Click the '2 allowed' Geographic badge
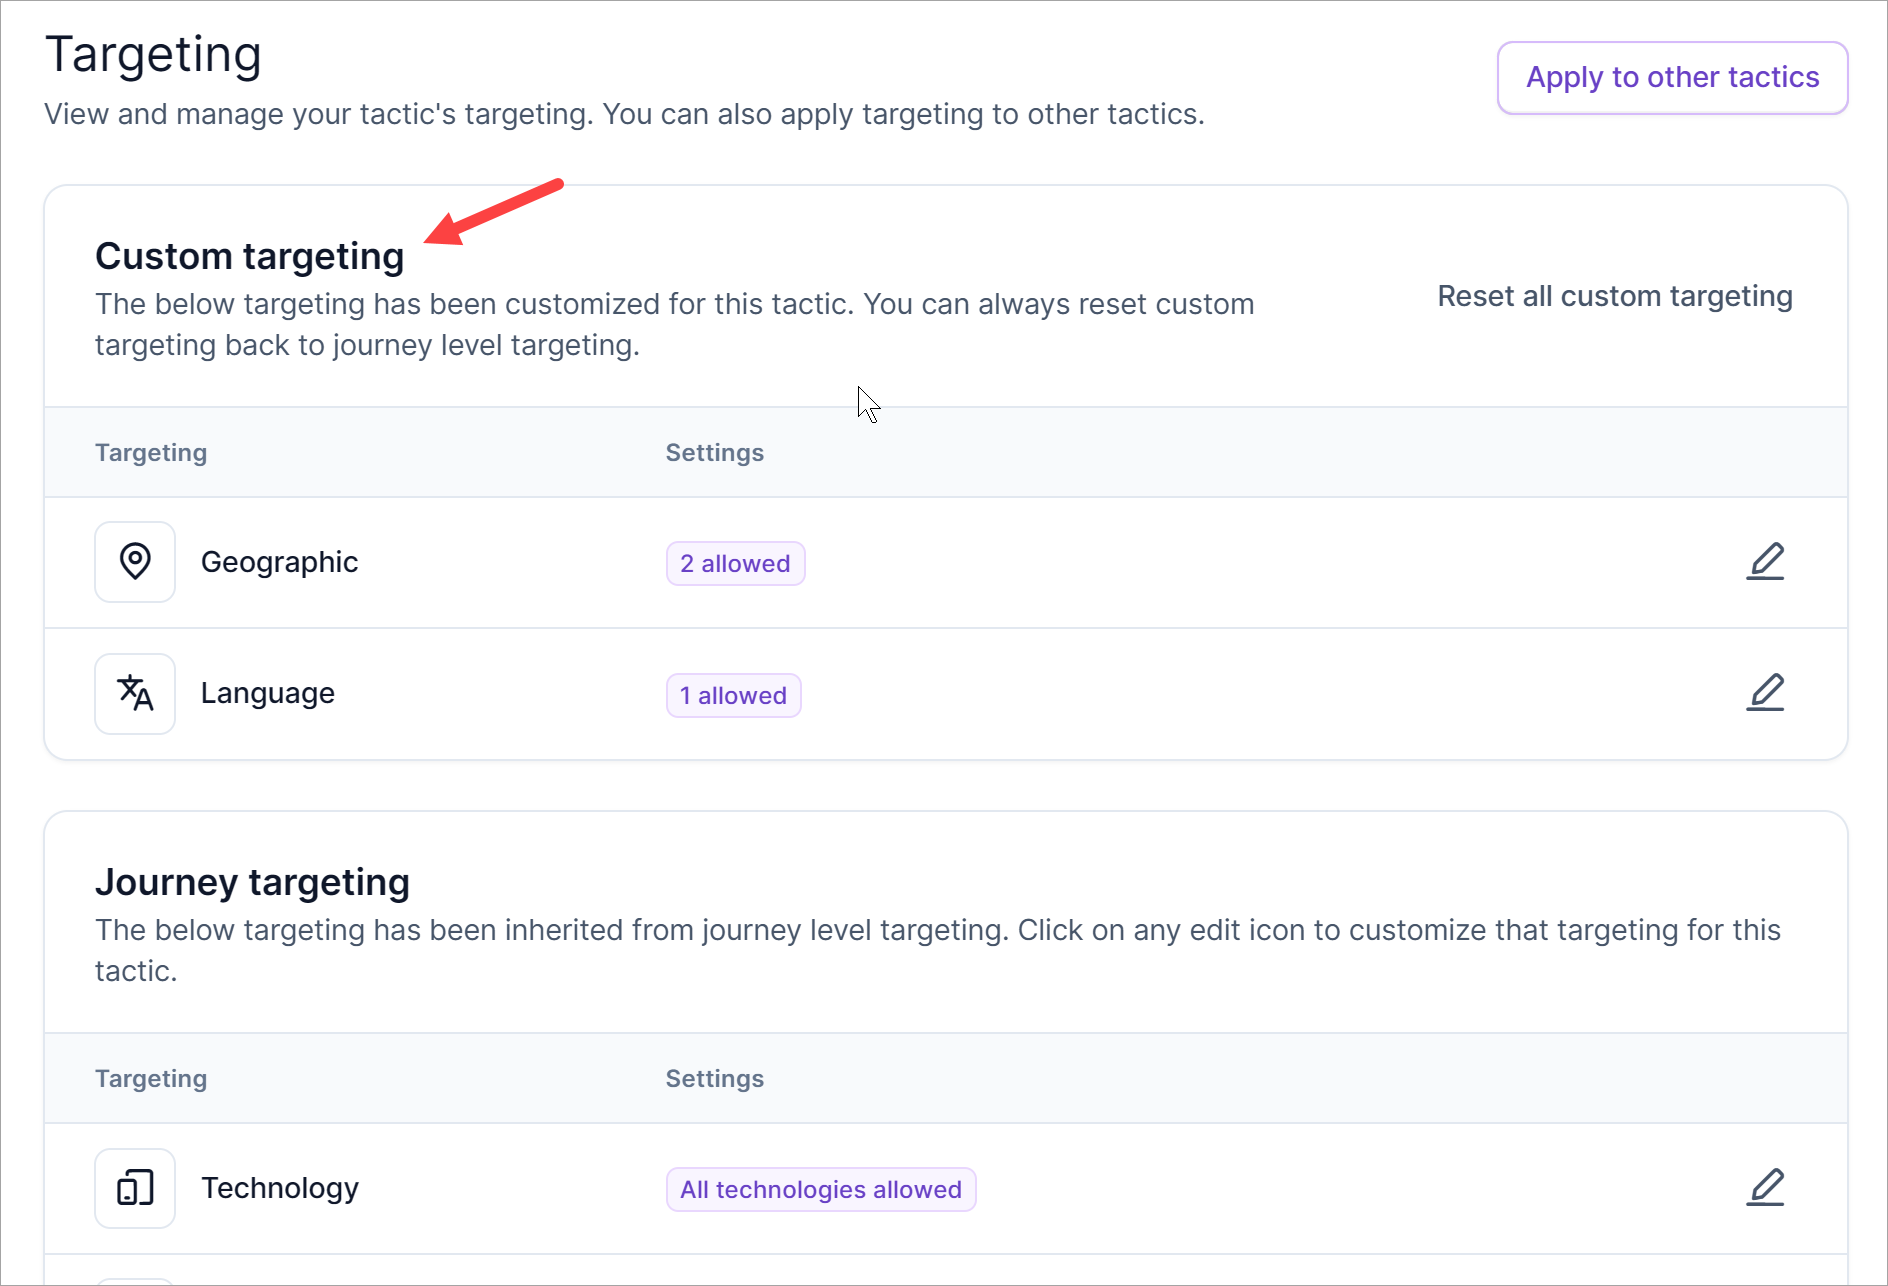Image resolution: width=1888 pixels, height=1286 pixels. (735, 563)
